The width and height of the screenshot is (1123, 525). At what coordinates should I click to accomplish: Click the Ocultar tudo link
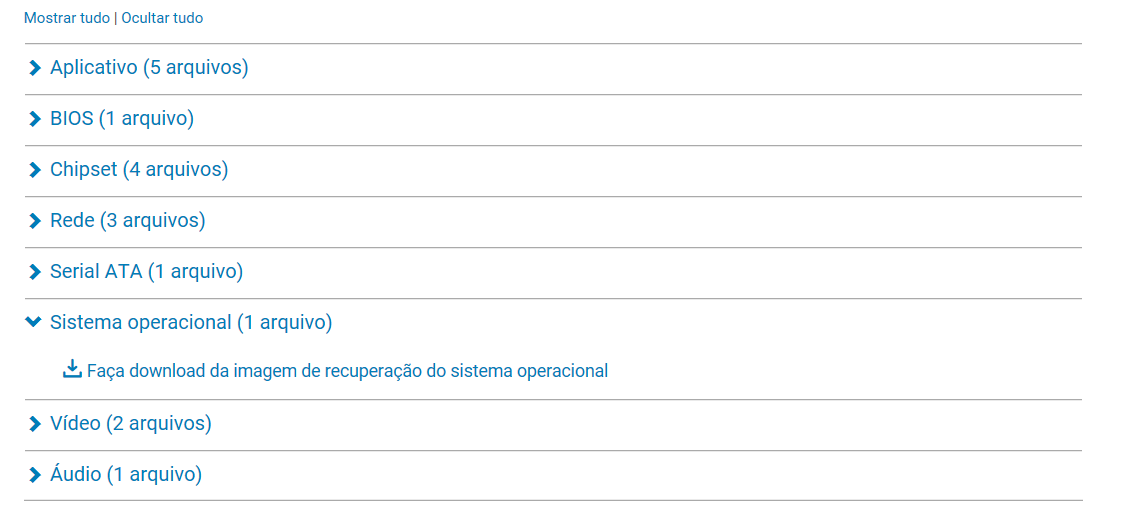(162, 18)
